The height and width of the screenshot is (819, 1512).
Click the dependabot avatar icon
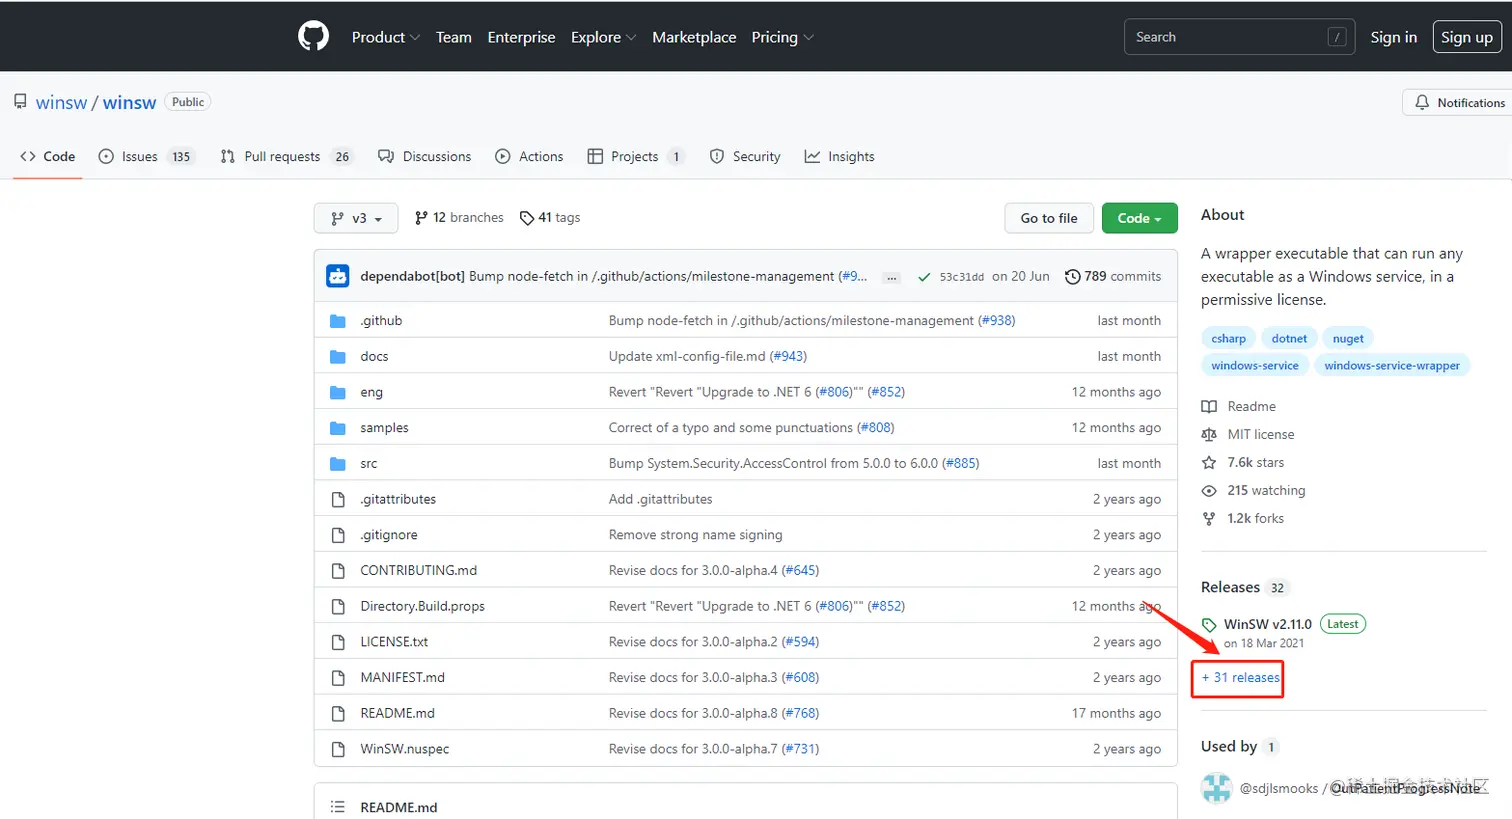[x=338, y=276]
